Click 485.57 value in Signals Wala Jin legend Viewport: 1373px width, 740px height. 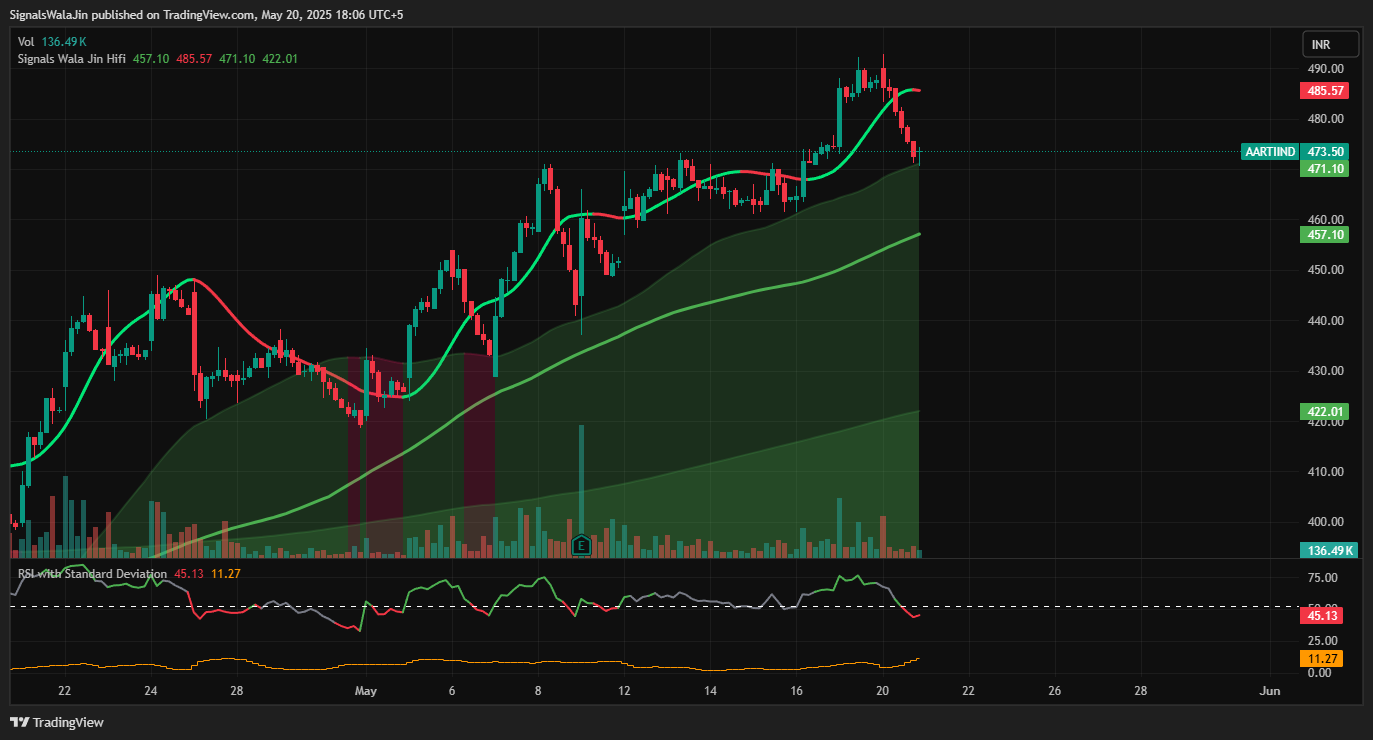click(194, 59)
